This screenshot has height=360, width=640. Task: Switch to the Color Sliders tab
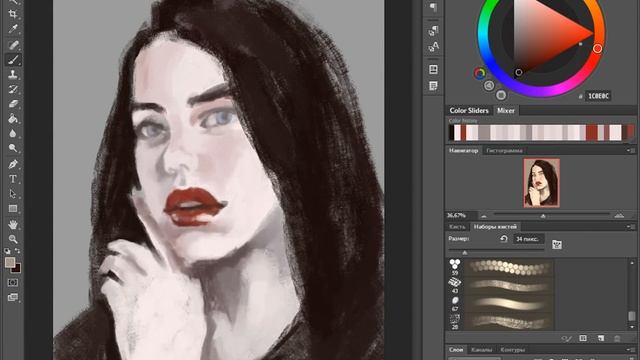pos(469,110)
